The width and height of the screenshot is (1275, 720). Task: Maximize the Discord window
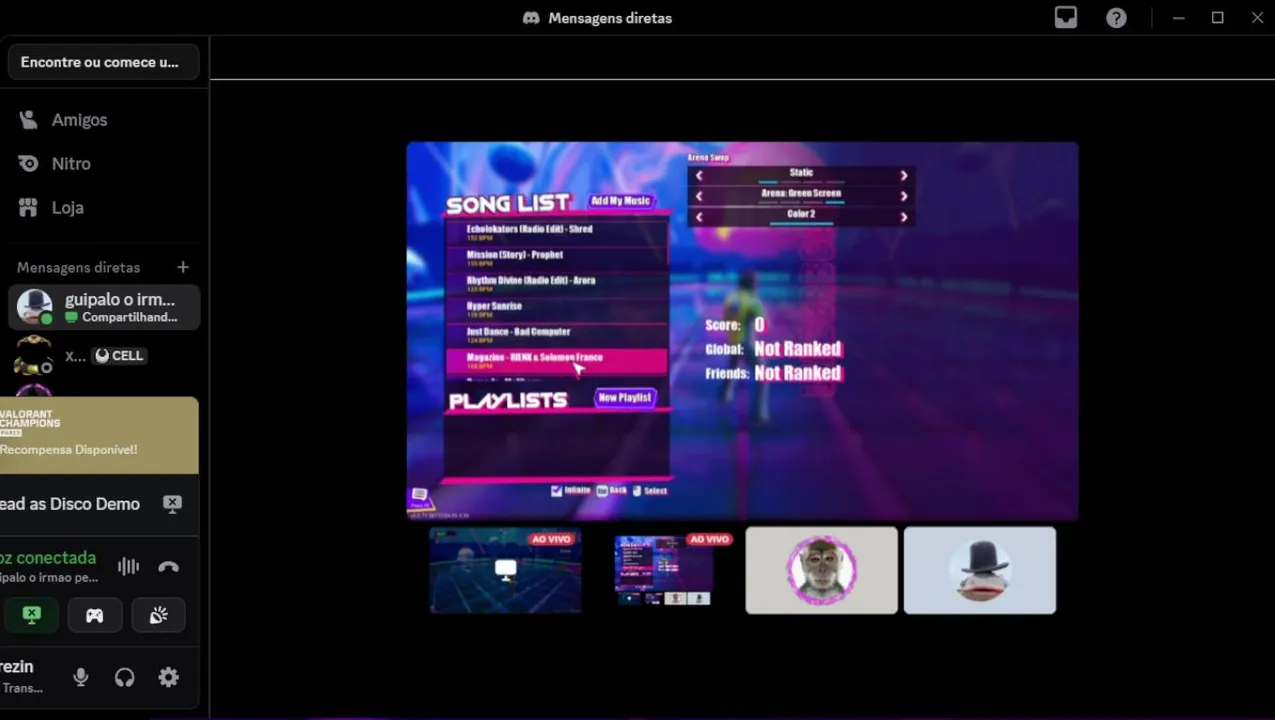point(1217,18)
